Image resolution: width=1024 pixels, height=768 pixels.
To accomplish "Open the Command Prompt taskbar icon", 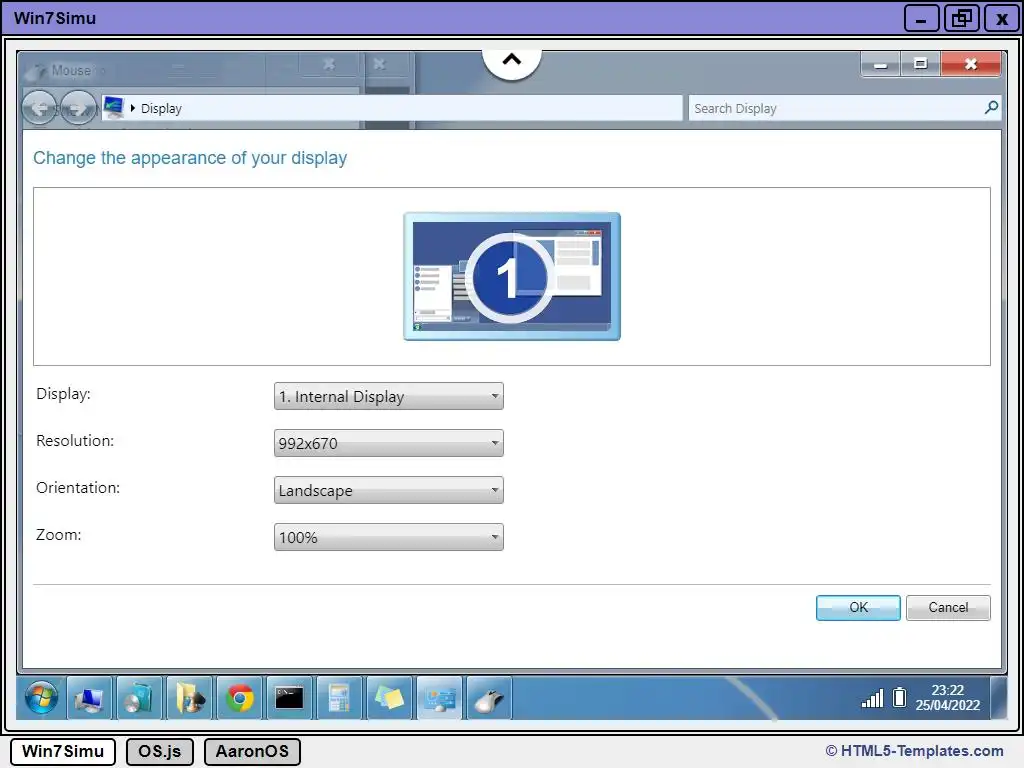I will 289,699.
